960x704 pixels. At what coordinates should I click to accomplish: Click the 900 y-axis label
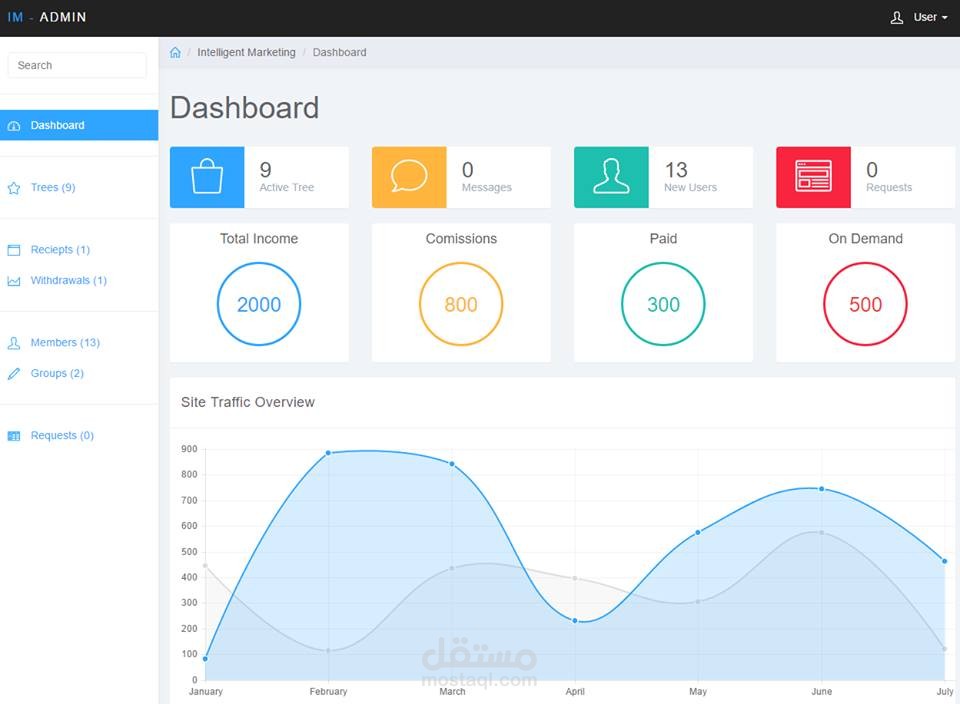point(189,449)
